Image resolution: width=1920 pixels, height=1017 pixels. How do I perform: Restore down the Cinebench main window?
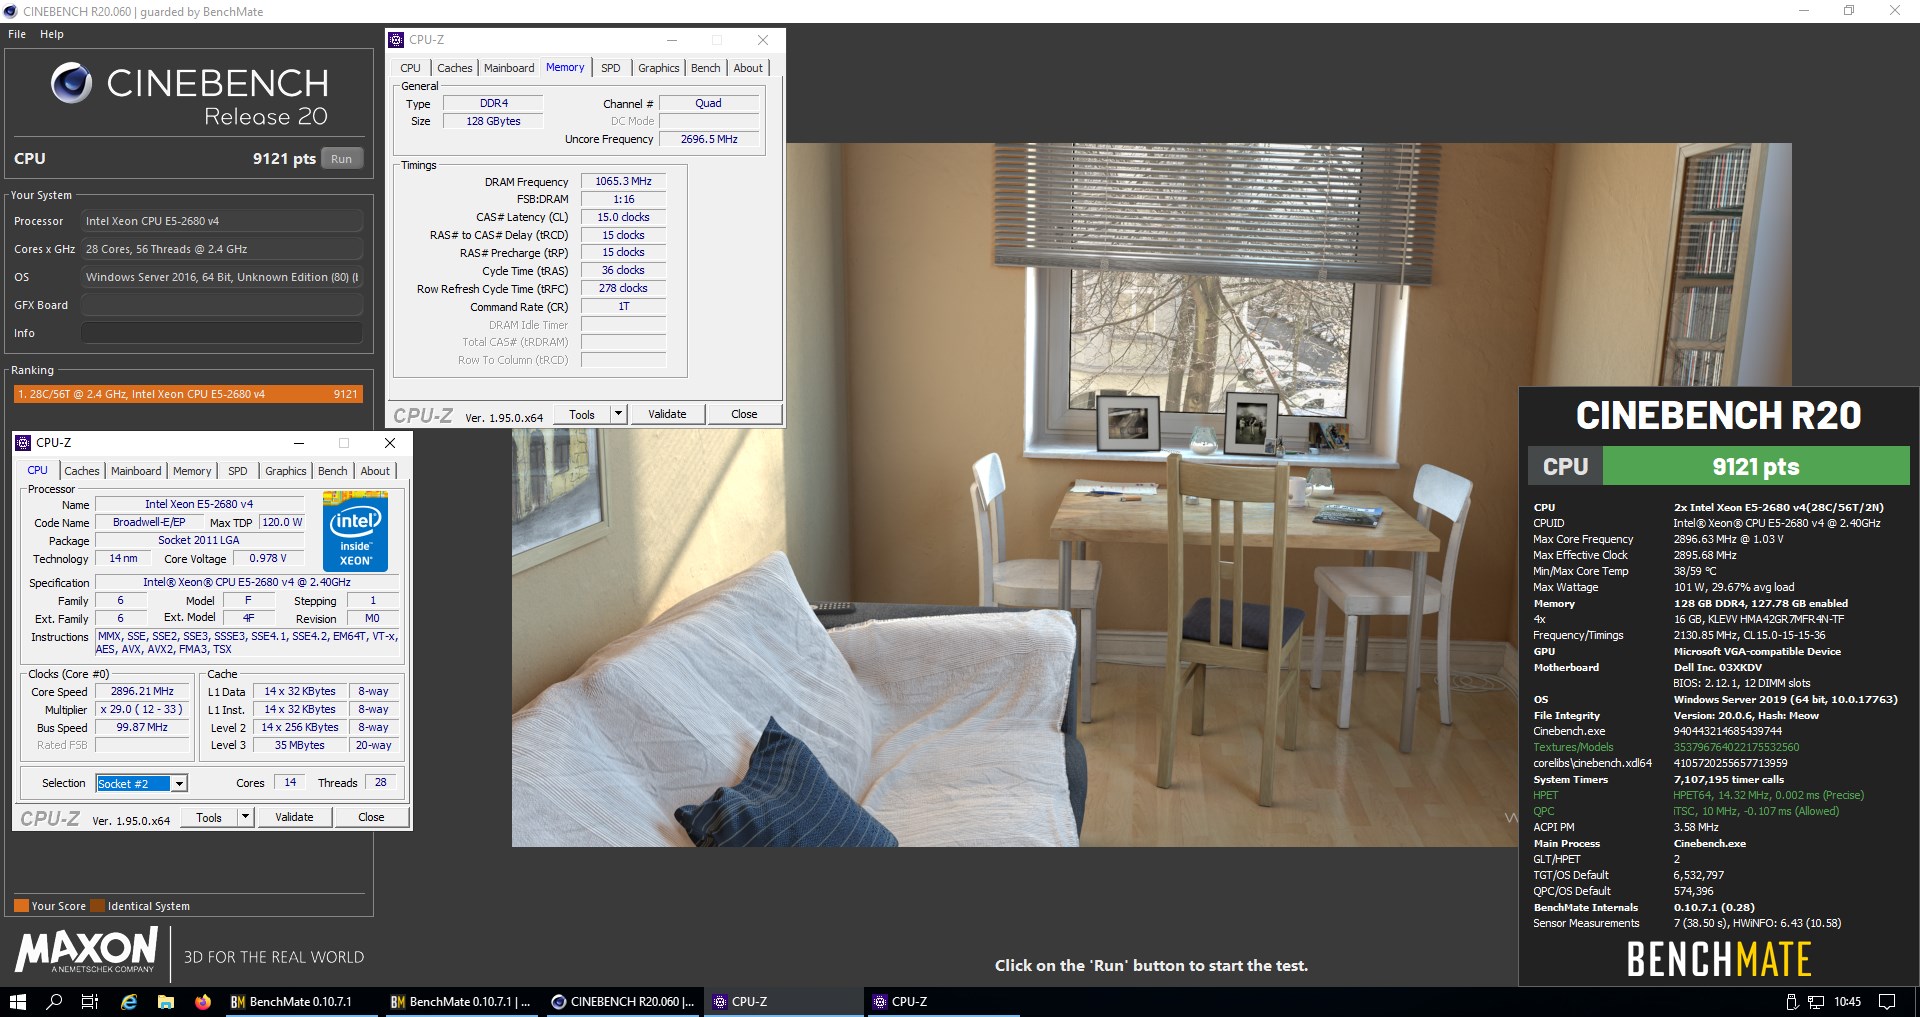click(1849, 11)
